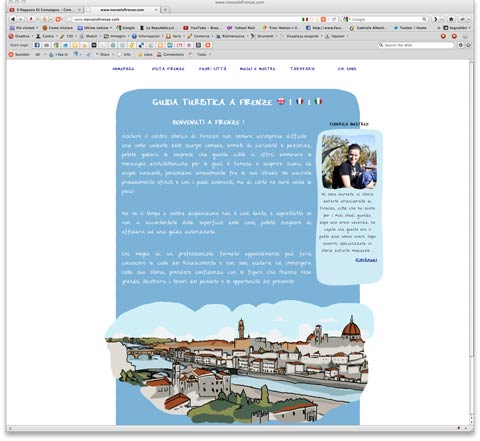Select the English flag language icon
The image size is (480, 441).
[x=281, y=101]
